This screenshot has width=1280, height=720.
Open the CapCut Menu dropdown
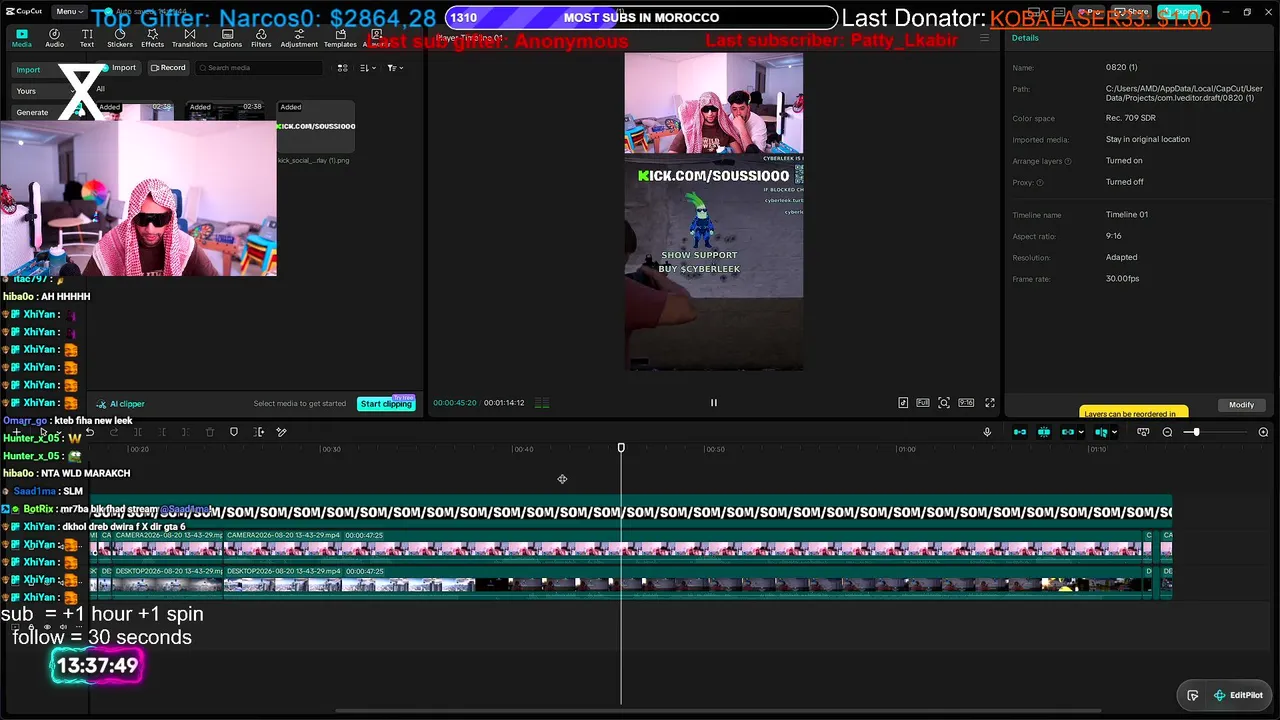point(69,12)
